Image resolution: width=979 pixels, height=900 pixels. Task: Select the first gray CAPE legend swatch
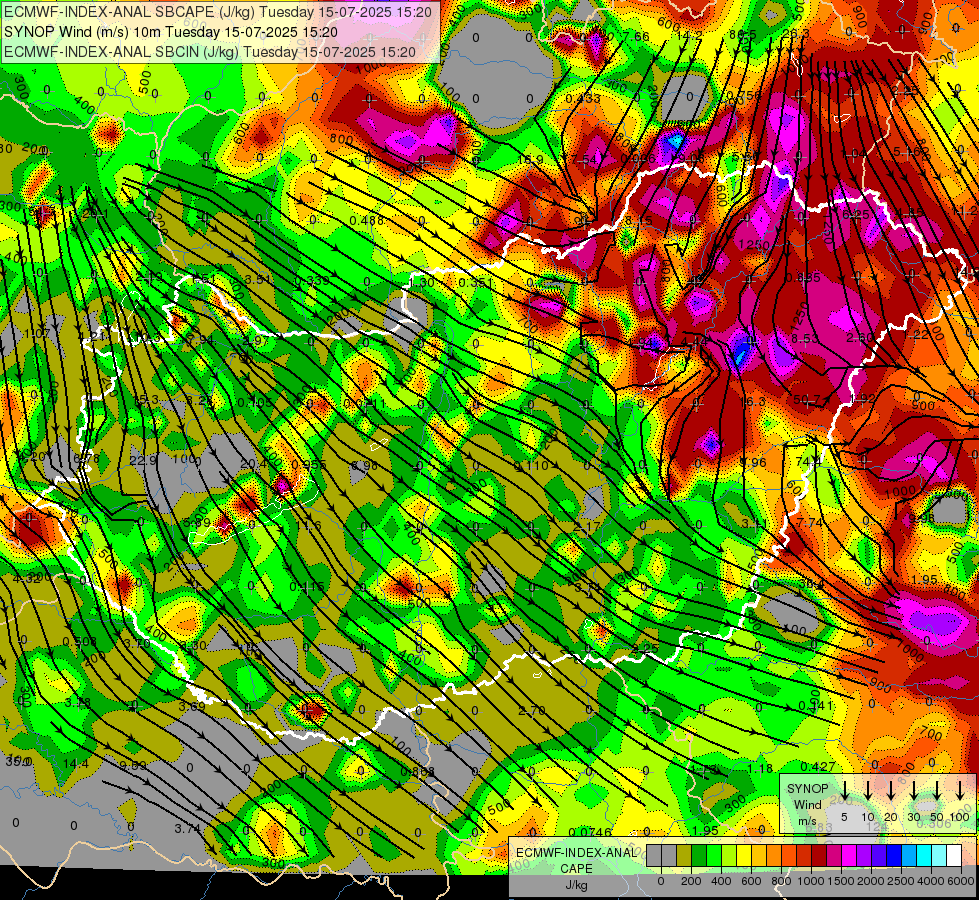[x=654, y=855]
